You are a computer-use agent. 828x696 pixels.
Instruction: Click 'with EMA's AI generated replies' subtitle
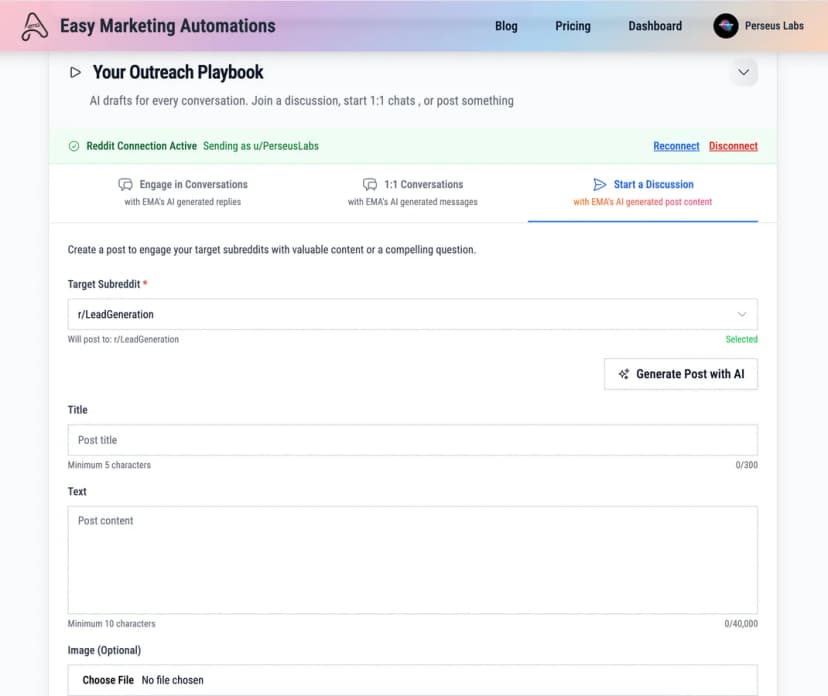click(183, 202)
